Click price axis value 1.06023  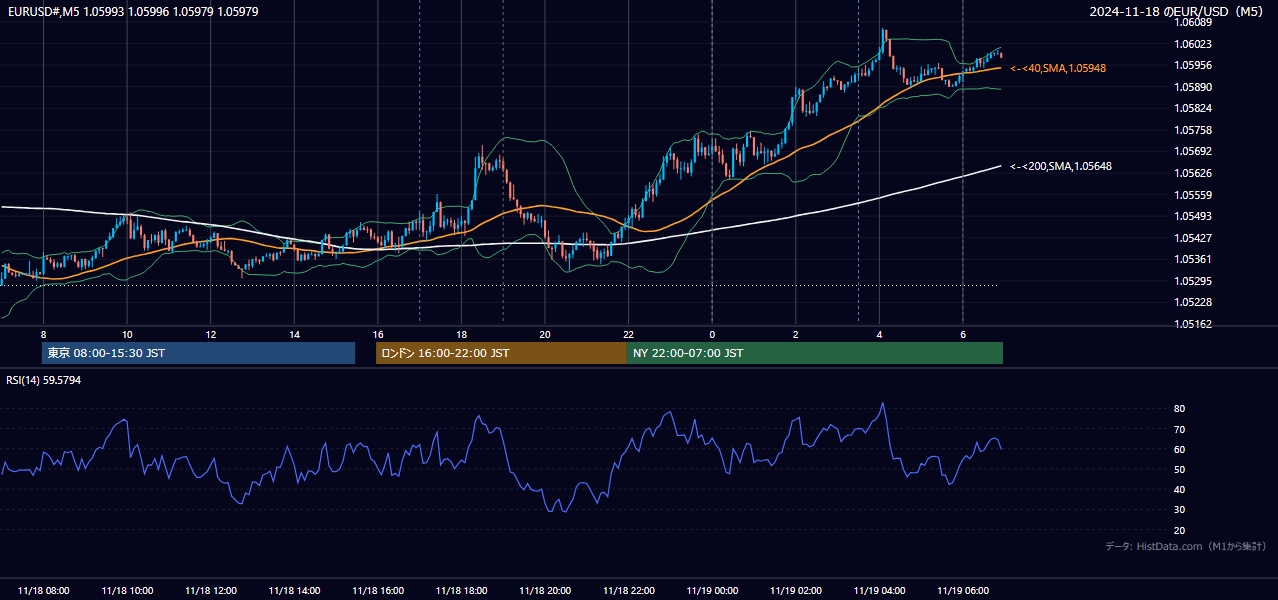tap(1192, 44)
